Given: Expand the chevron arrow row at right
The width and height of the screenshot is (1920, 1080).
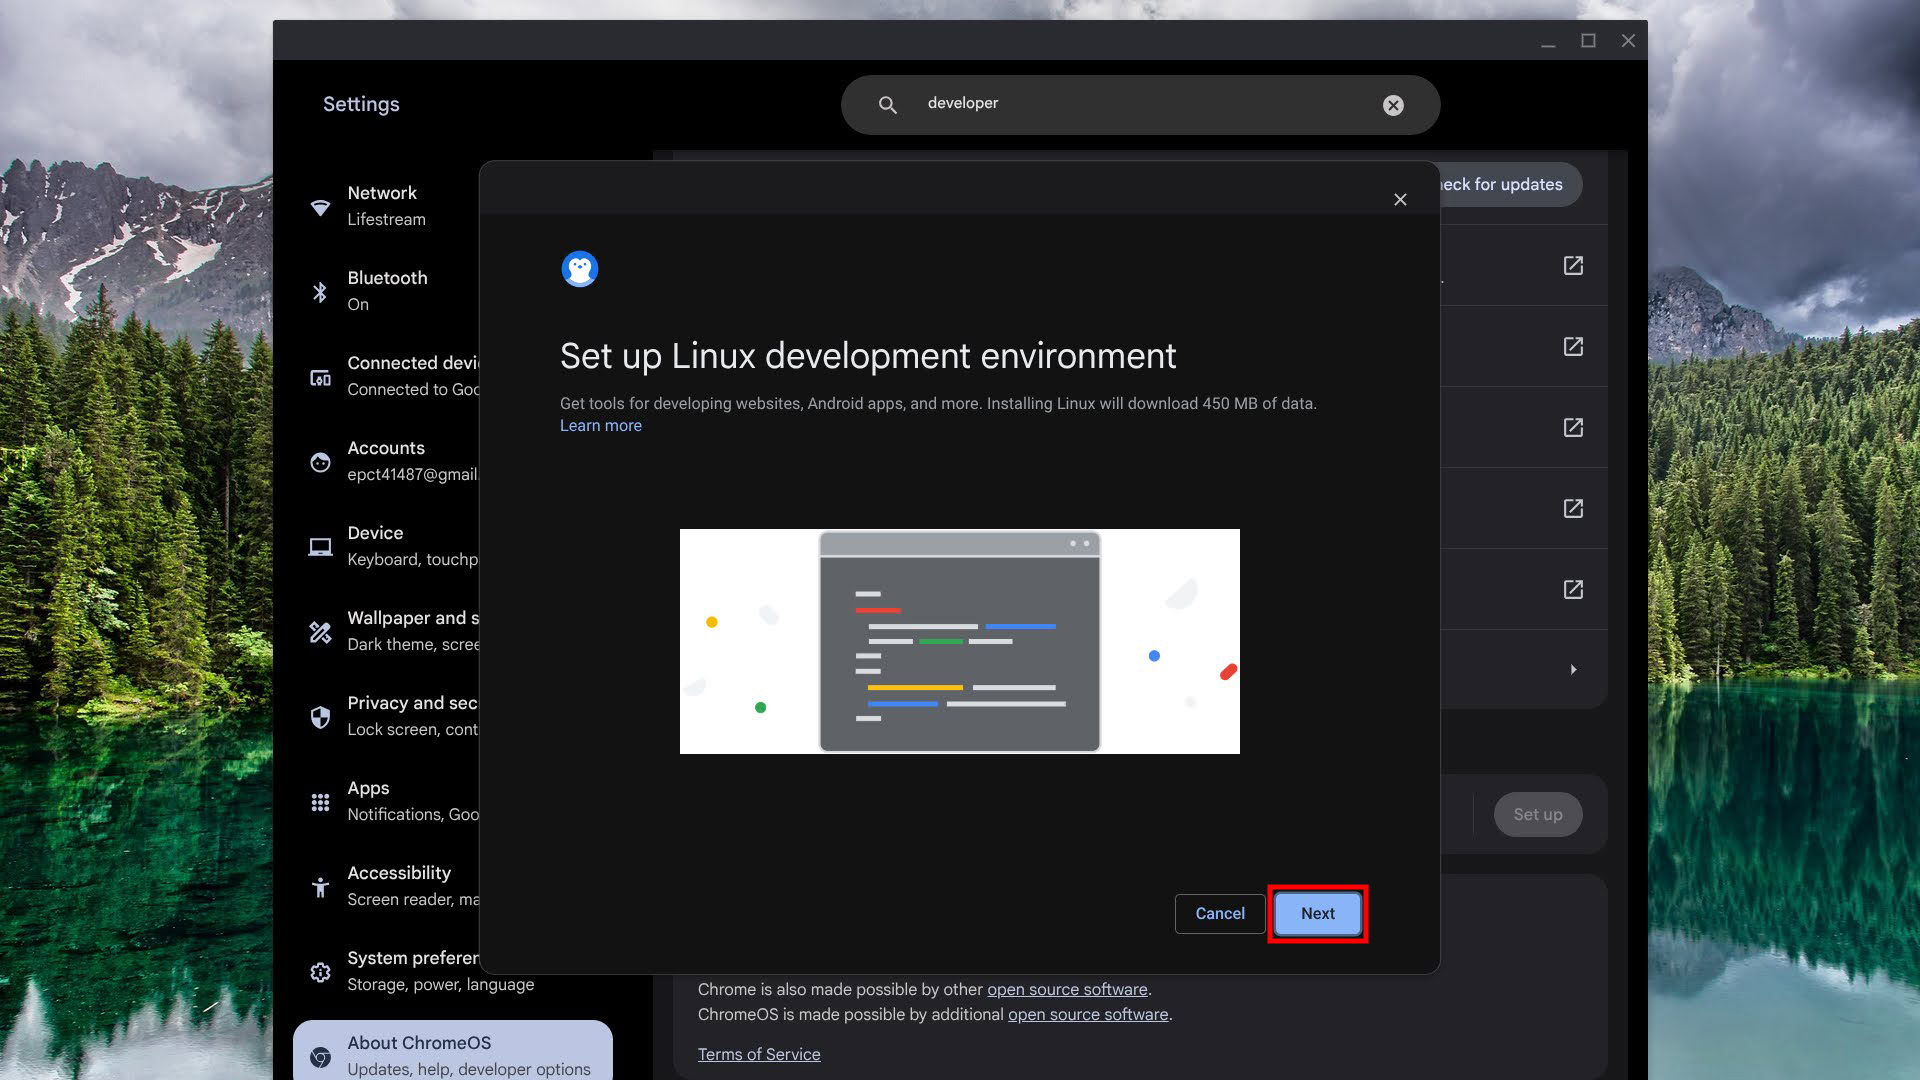Looking at the screenshot, I should point(1573,670).
